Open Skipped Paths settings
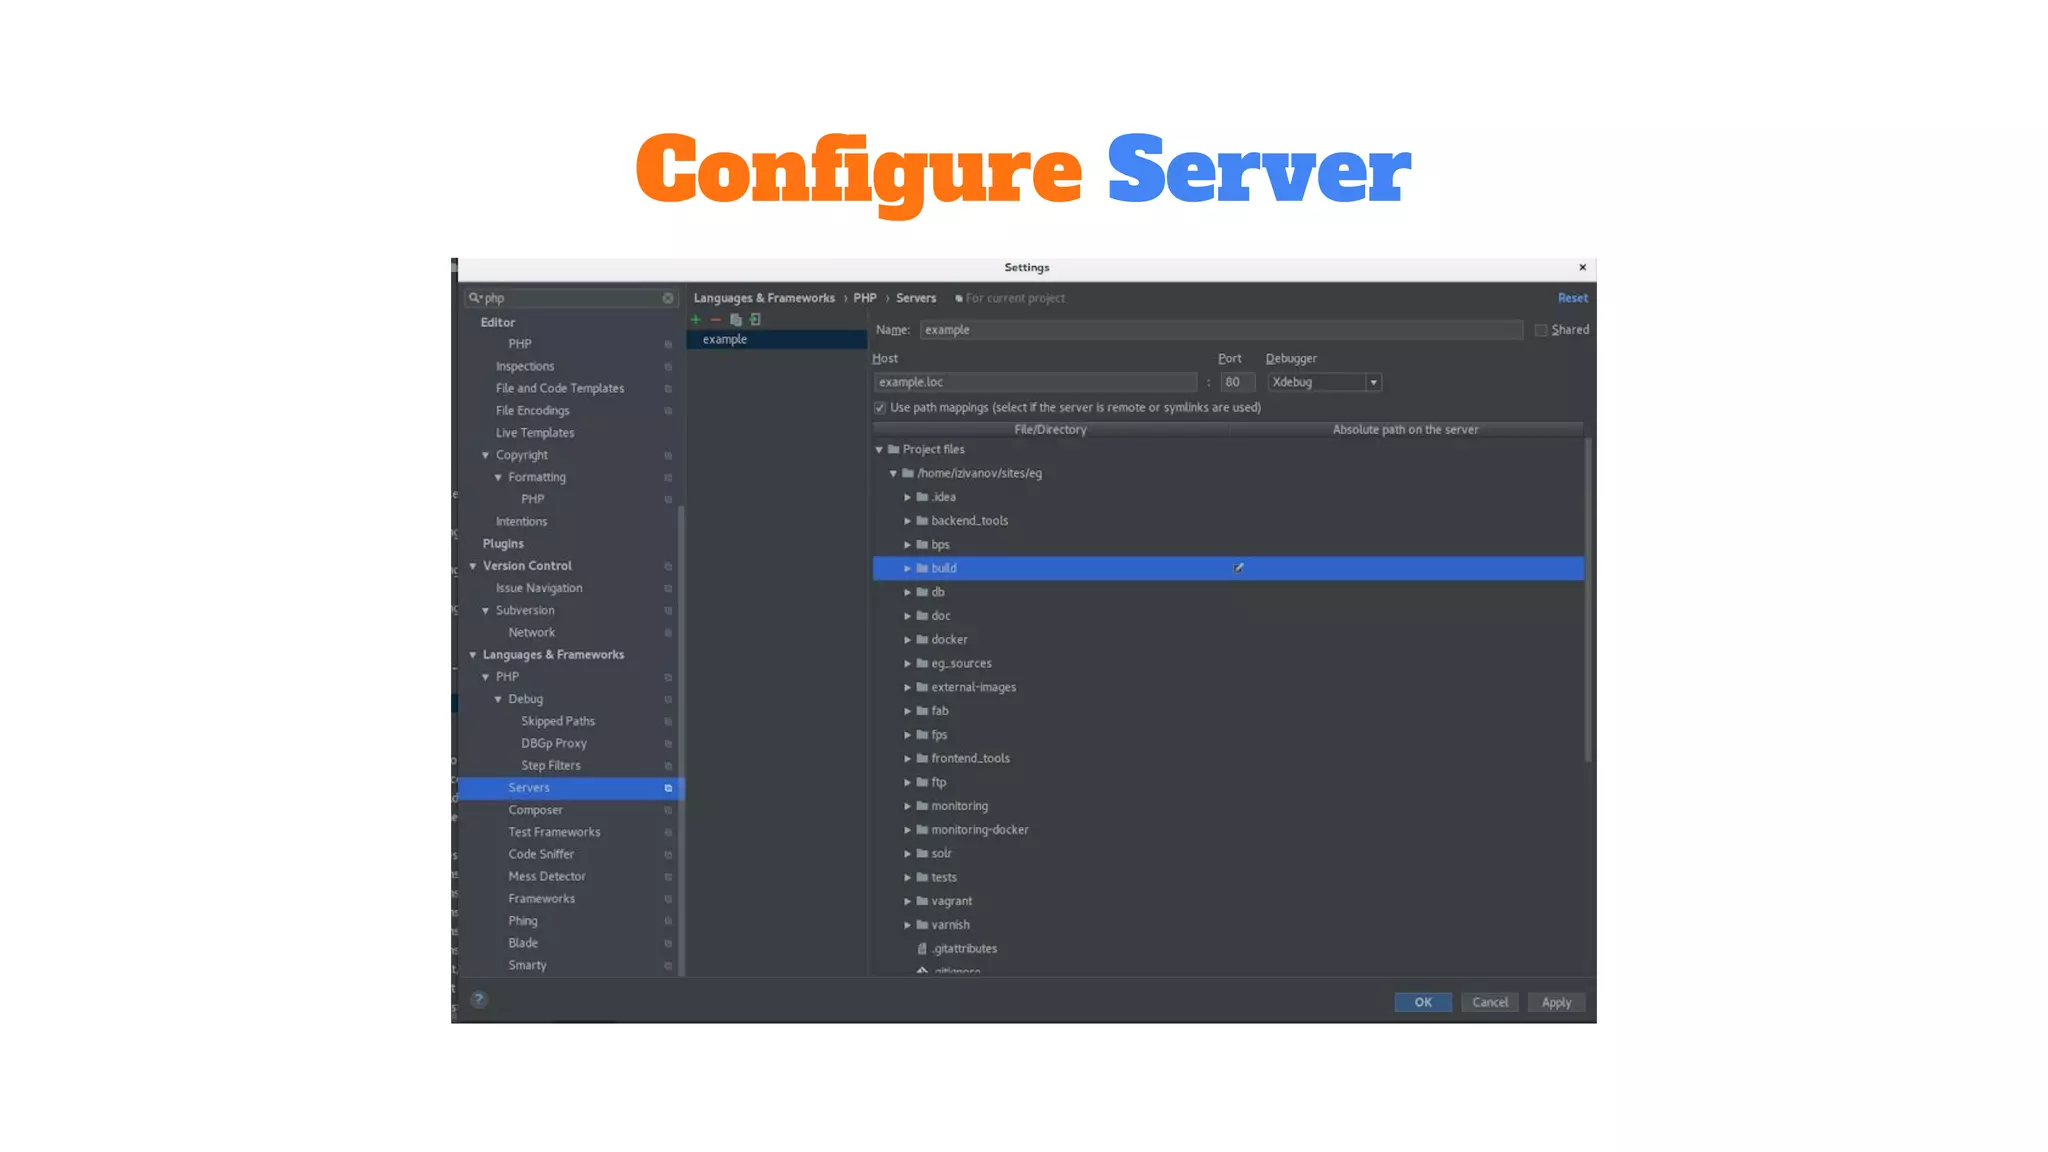Image resolution: width=2048 pixels, height=1152 pixels. point(558,721)
